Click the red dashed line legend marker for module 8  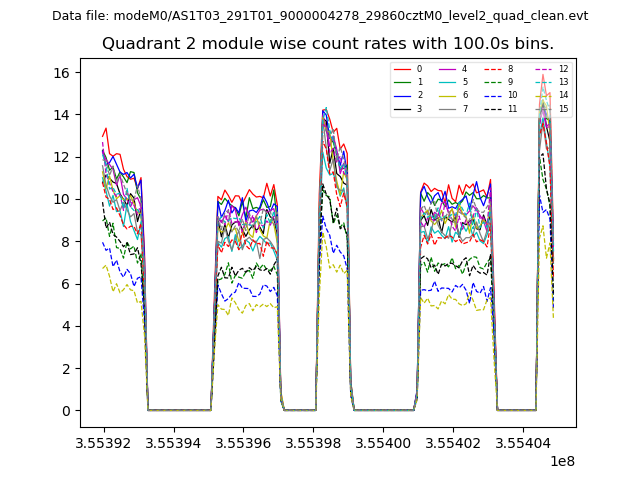click(494, 69)
